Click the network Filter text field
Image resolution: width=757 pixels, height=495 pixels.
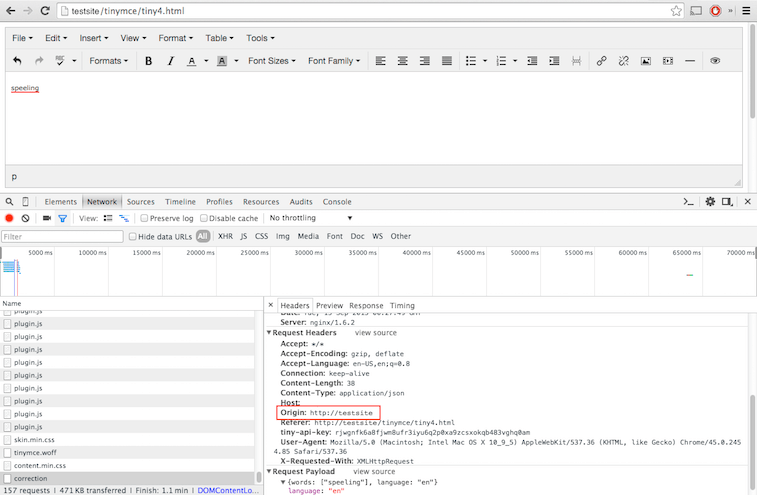coord(62,236)
